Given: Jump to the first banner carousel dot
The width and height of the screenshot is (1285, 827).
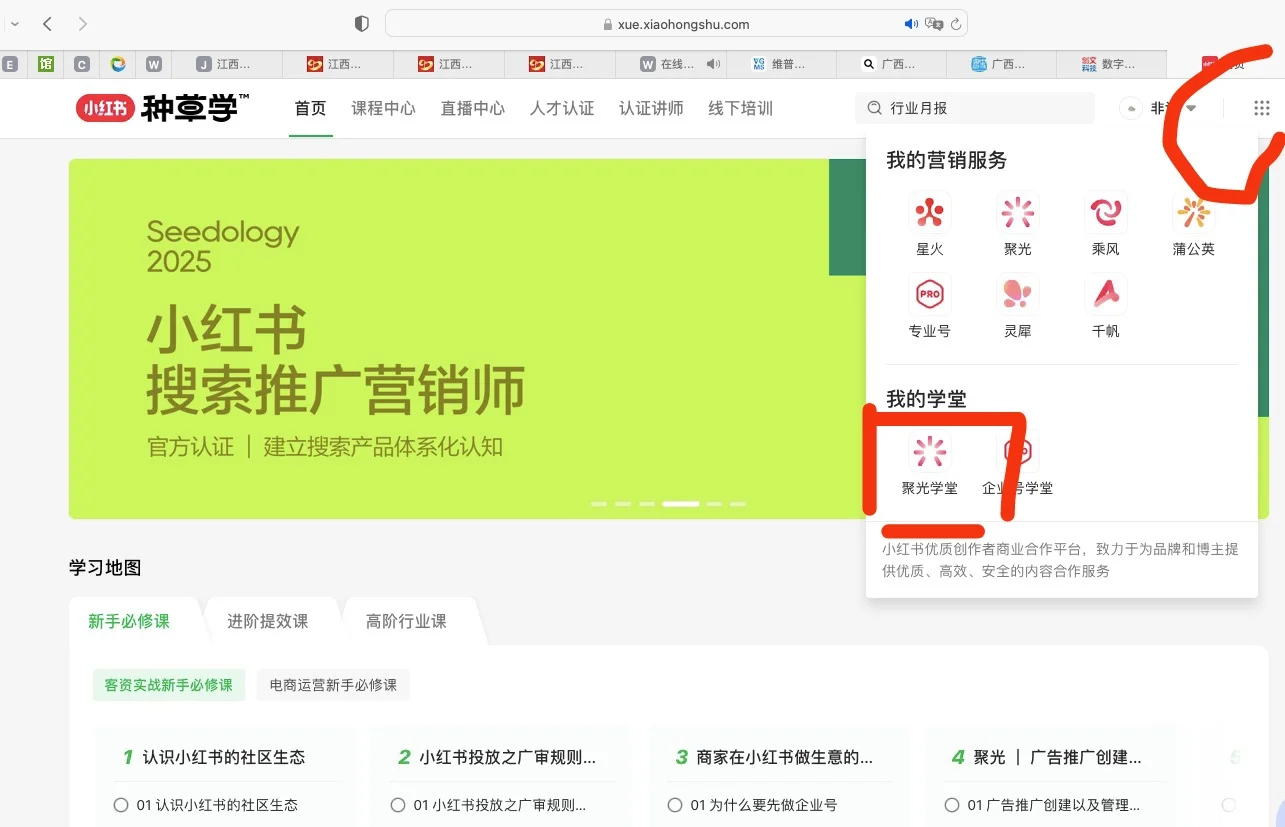Looking at the screenshot, I should click(599, 504).
